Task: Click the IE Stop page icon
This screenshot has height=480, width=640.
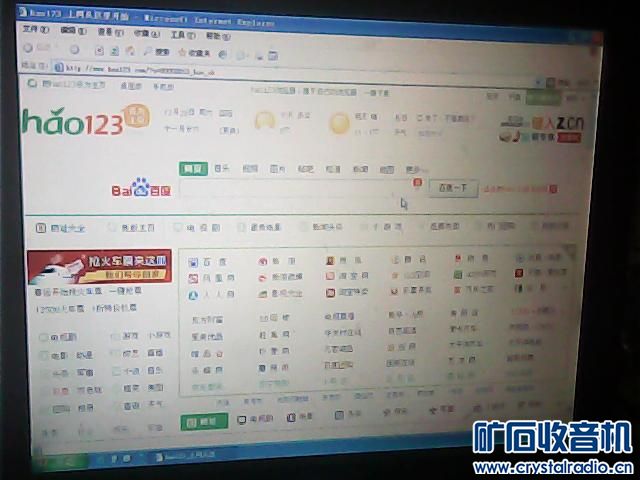Action: [x=99, y=50]
